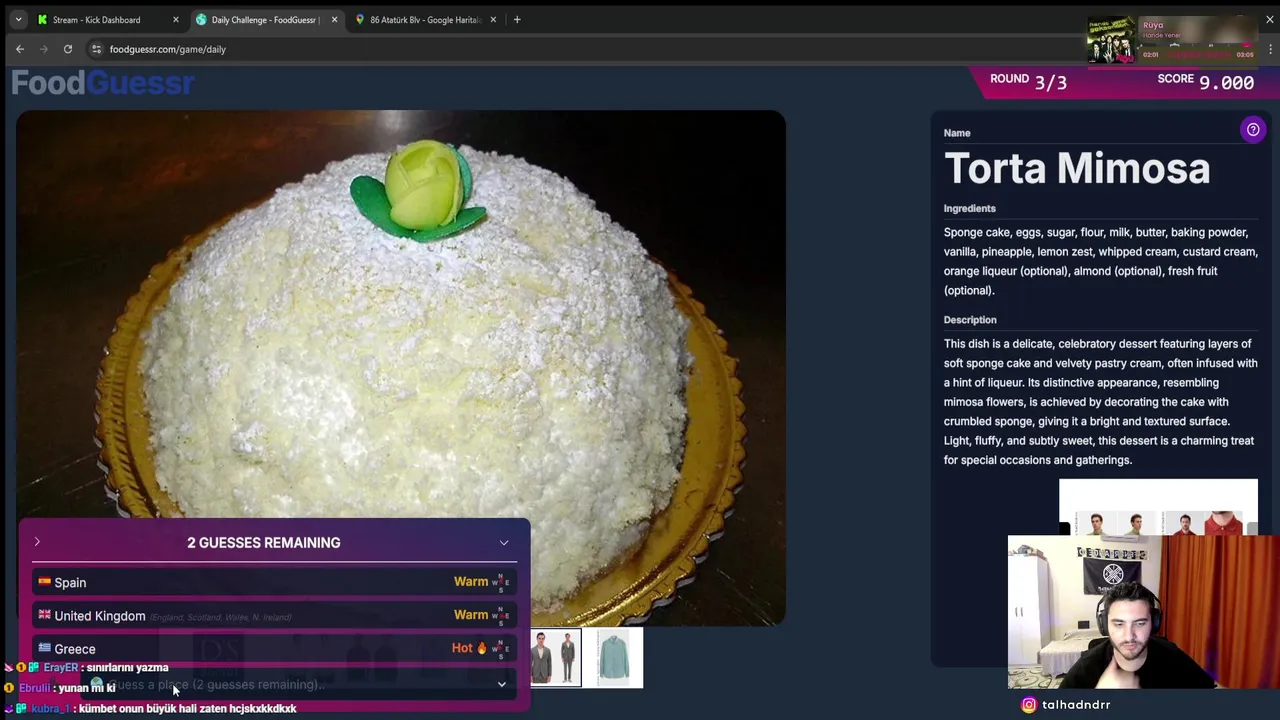The width and height of the screenshot is (1280, 720).
Task: Open the guess place dropdown arrow
Action: [502, 685]
